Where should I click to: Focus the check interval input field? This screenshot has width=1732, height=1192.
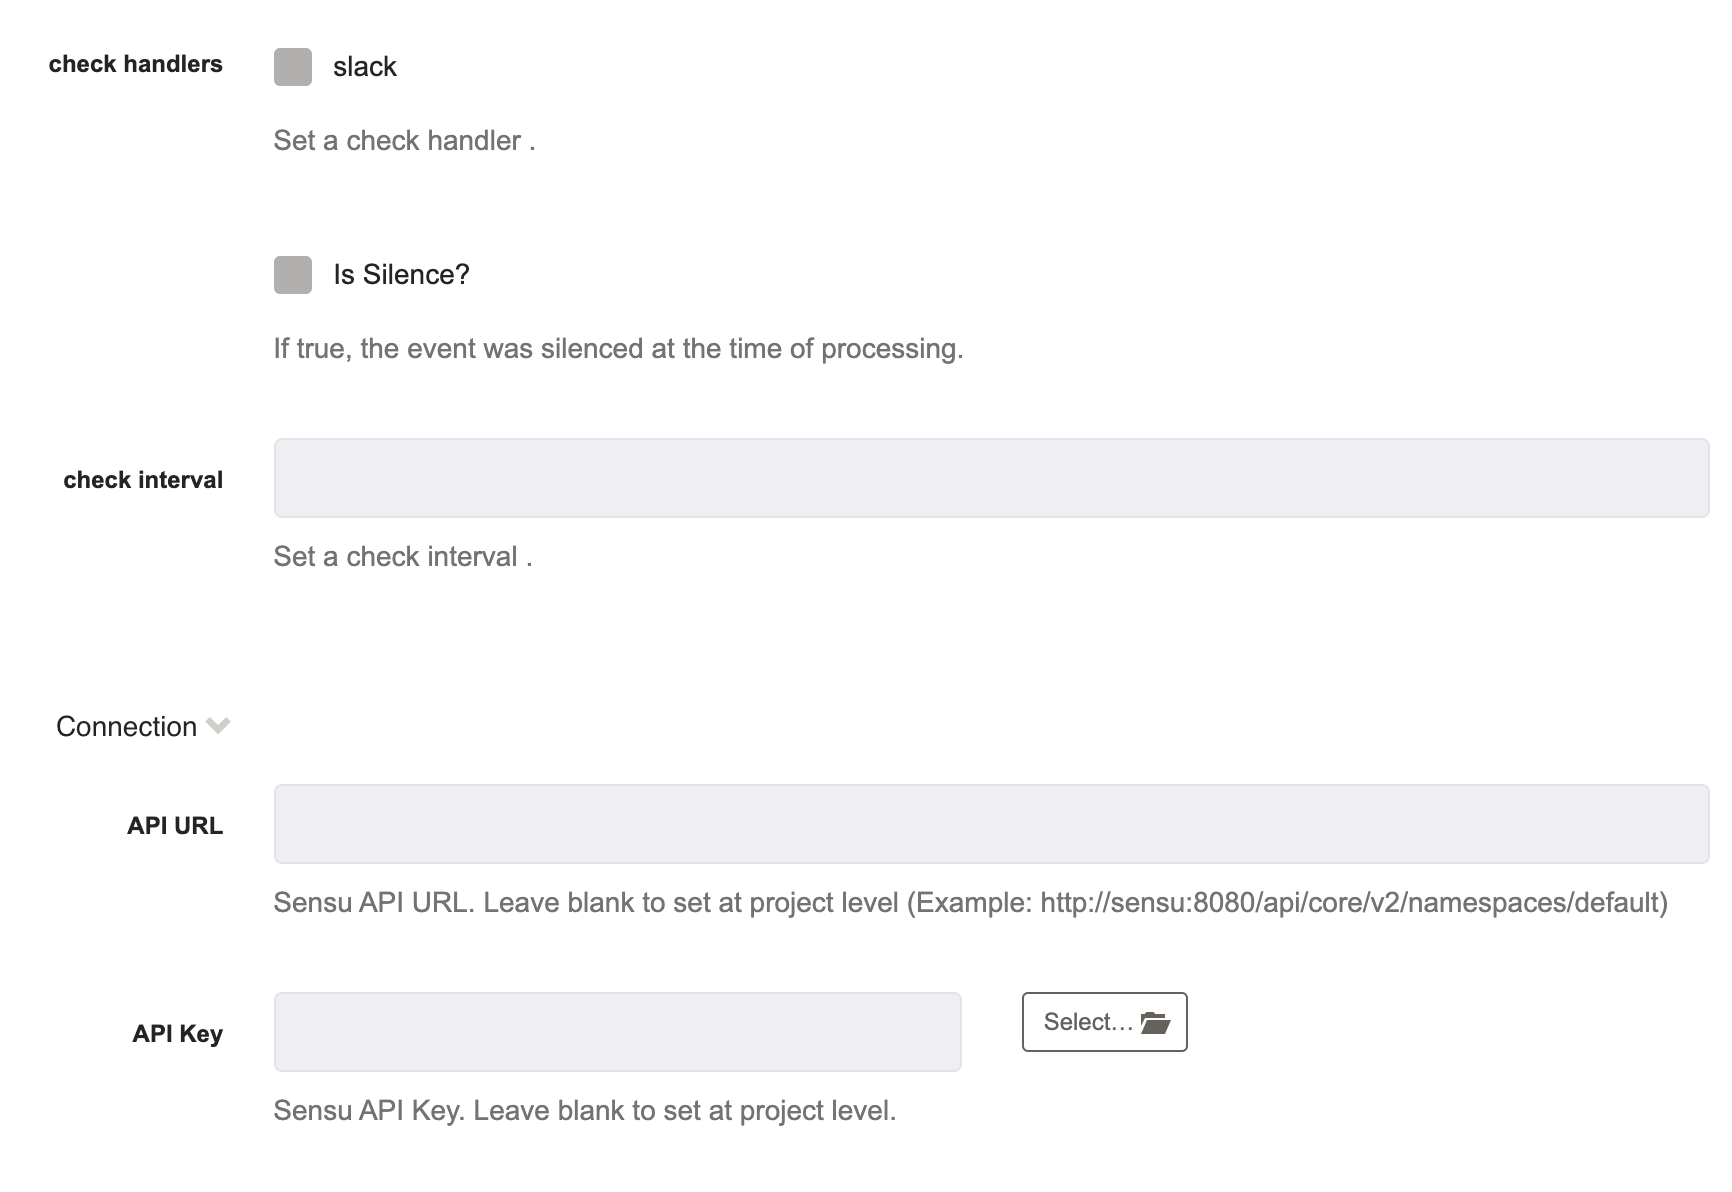[991, 478]
